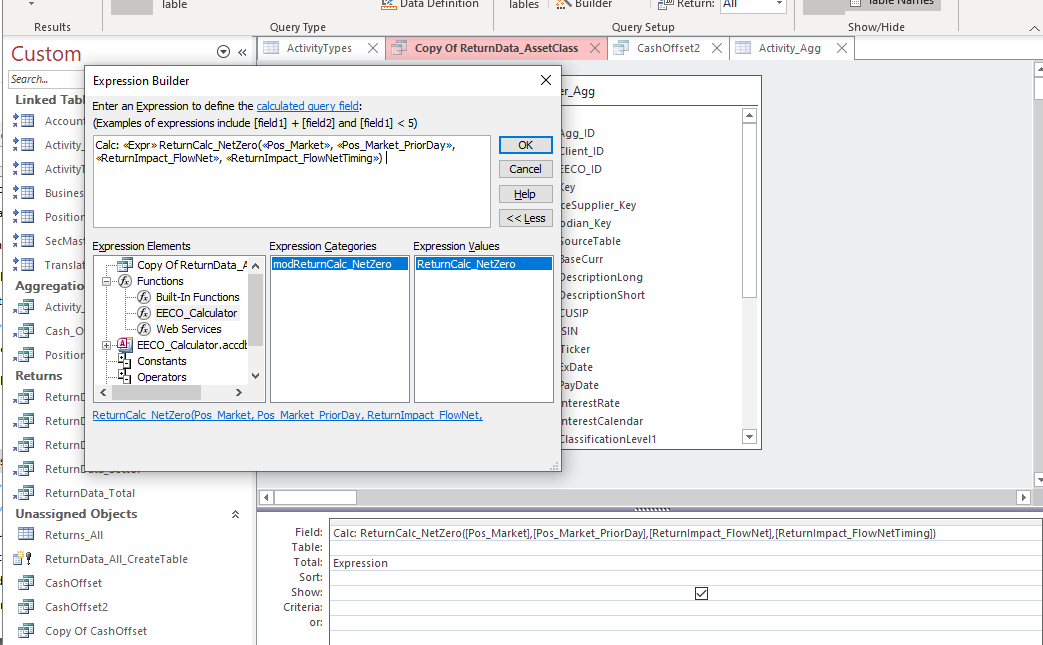Select Built-In Functions item
1043x645 pixels.
198,297
